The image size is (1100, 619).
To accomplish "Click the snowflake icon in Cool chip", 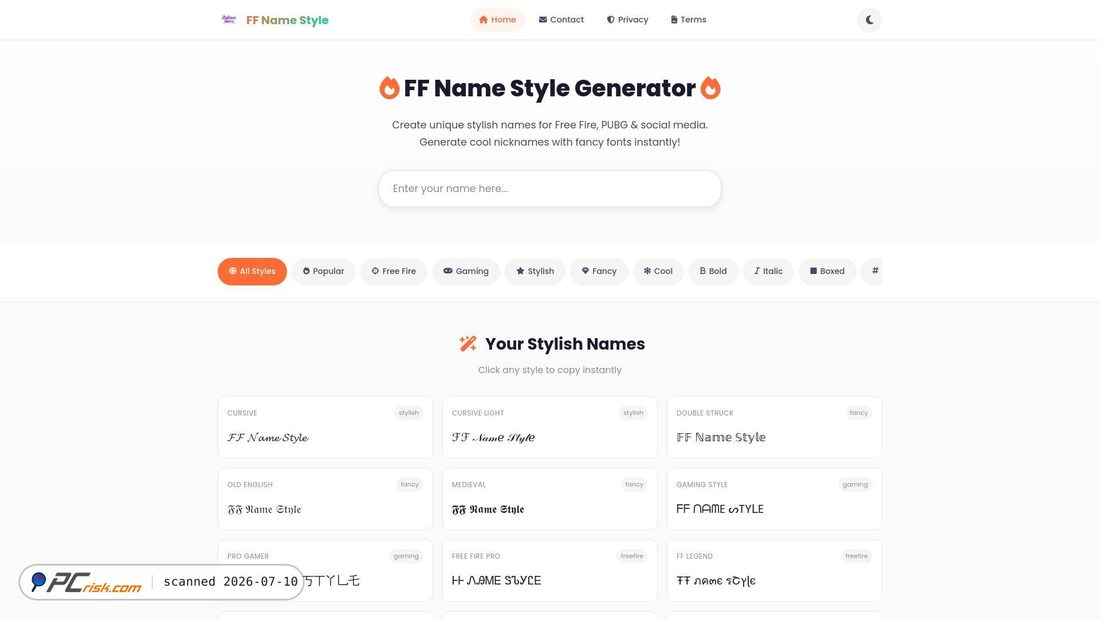I will 647,271.
